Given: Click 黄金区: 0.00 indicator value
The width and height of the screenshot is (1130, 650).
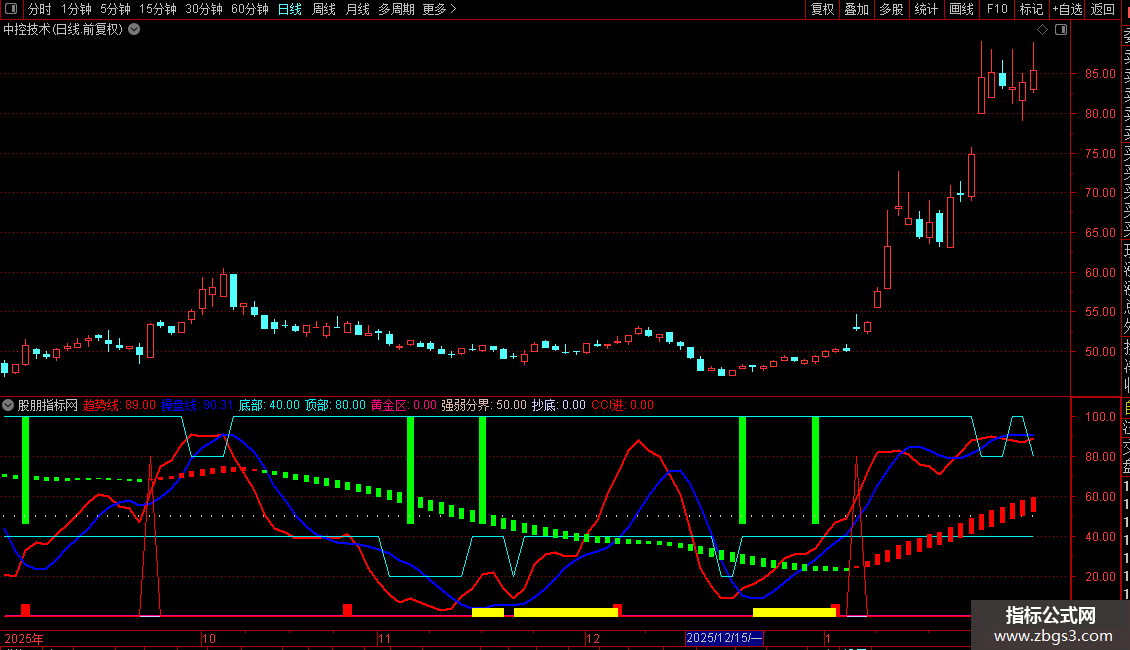Looking at the screenshot, I should point(404,405).
